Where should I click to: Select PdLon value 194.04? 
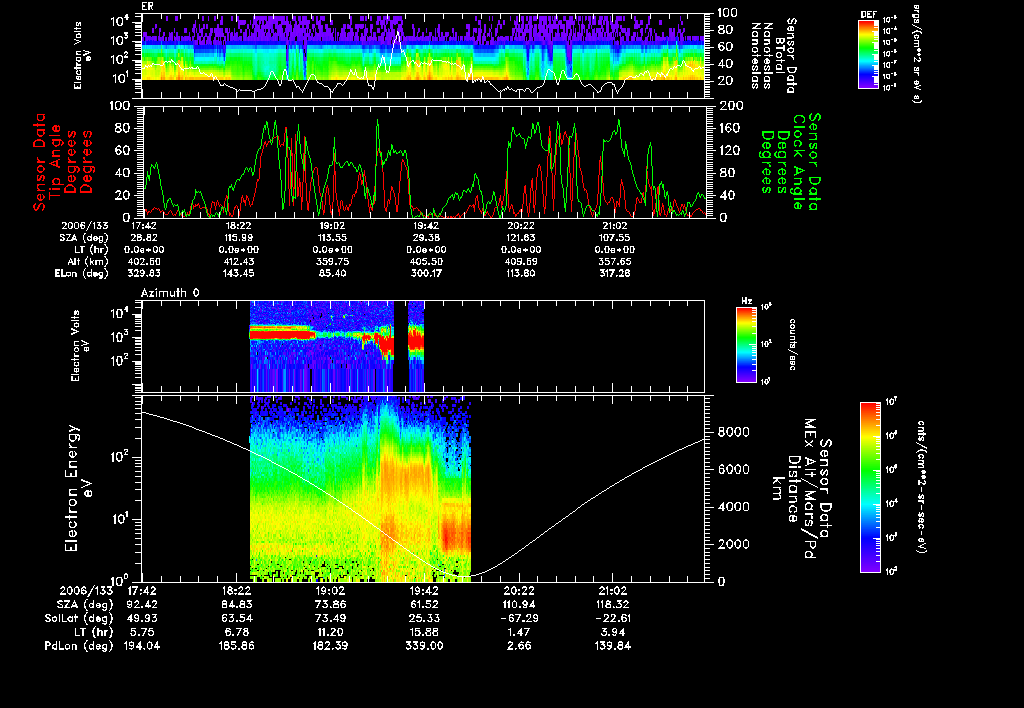[x=142, y=645]
